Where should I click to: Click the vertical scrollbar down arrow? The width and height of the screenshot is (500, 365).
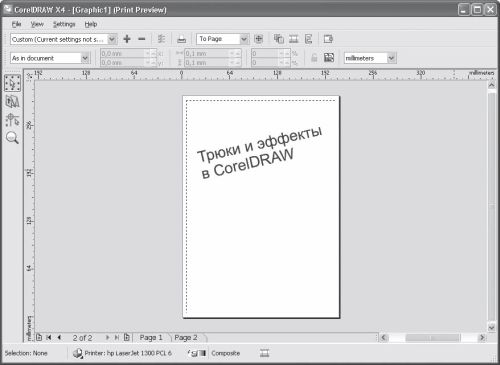coord(491,327)
